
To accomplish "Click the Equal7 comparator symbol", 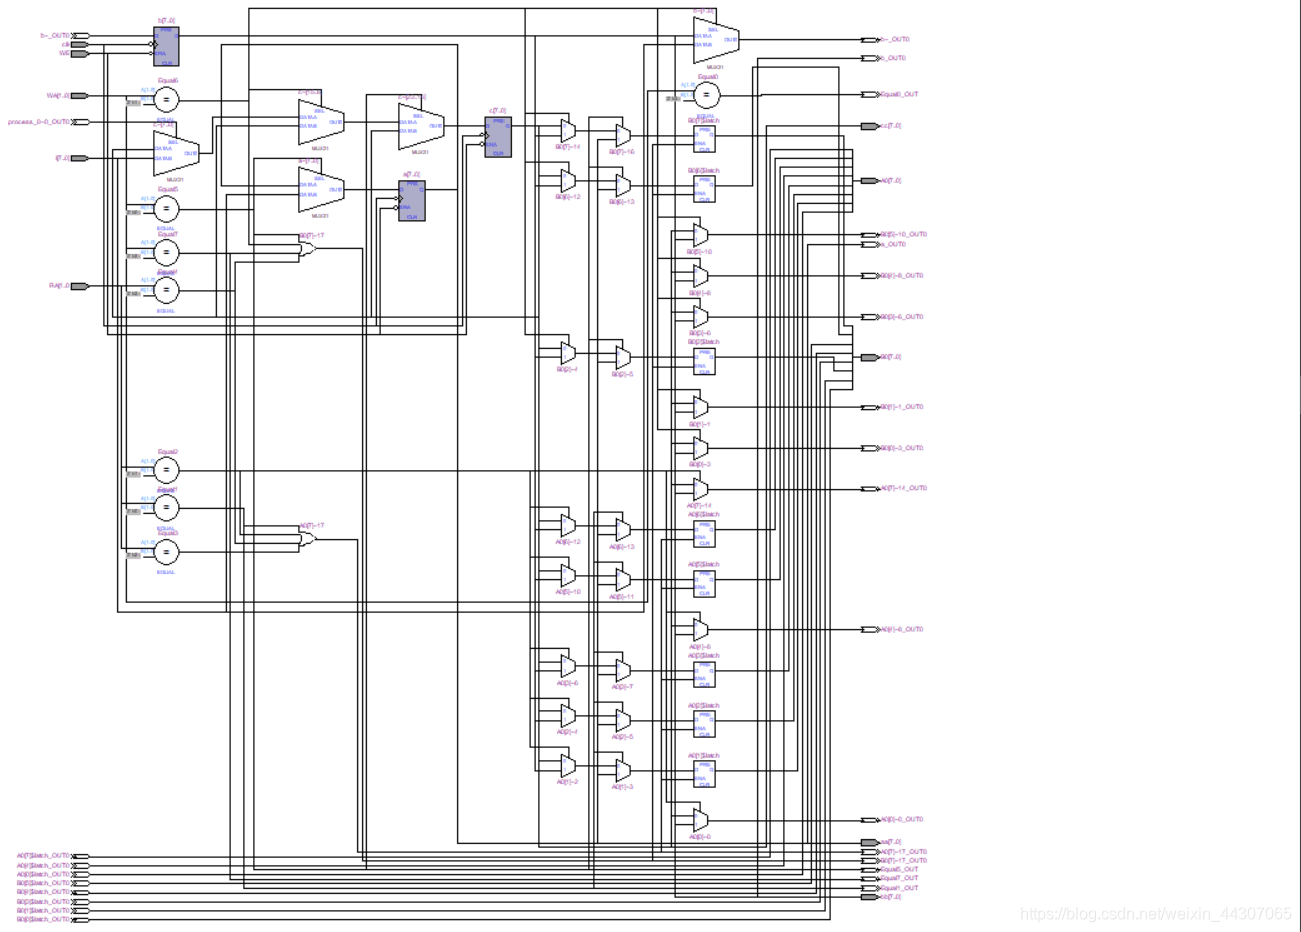I will coord(166,252).
